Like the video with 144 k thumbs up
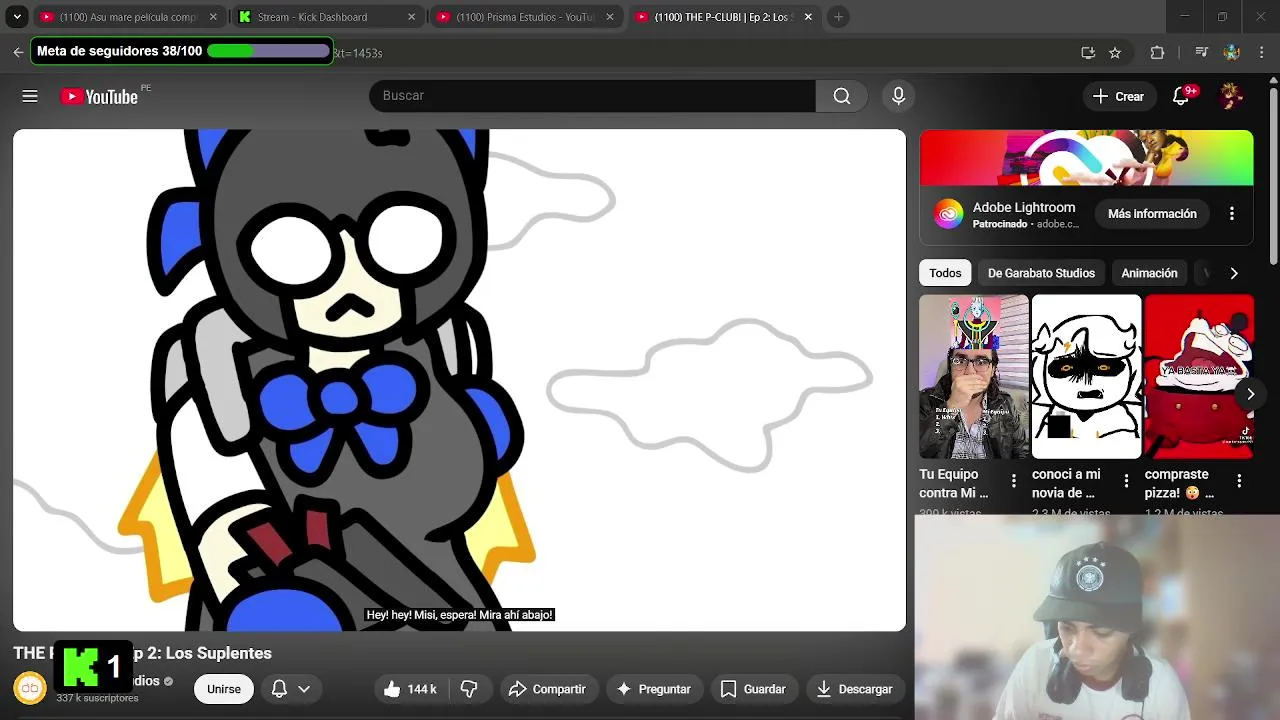This screenshot has height=720, width=1280. coord(411,689)
